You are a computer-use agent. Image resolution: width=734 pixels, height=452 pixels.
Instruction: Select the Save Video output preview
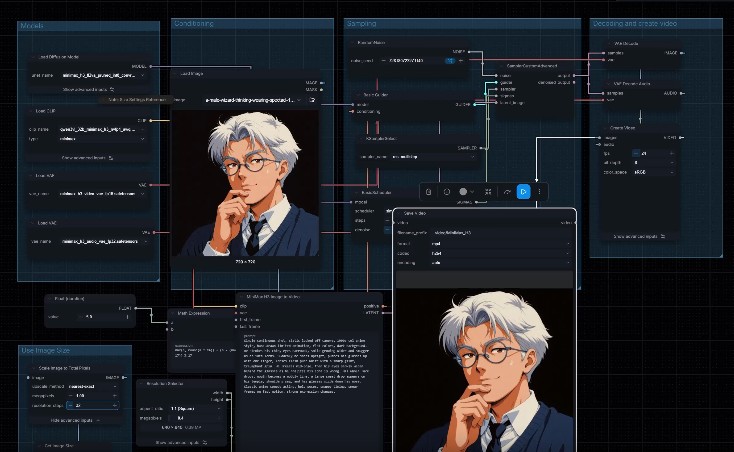click(484, 370)
